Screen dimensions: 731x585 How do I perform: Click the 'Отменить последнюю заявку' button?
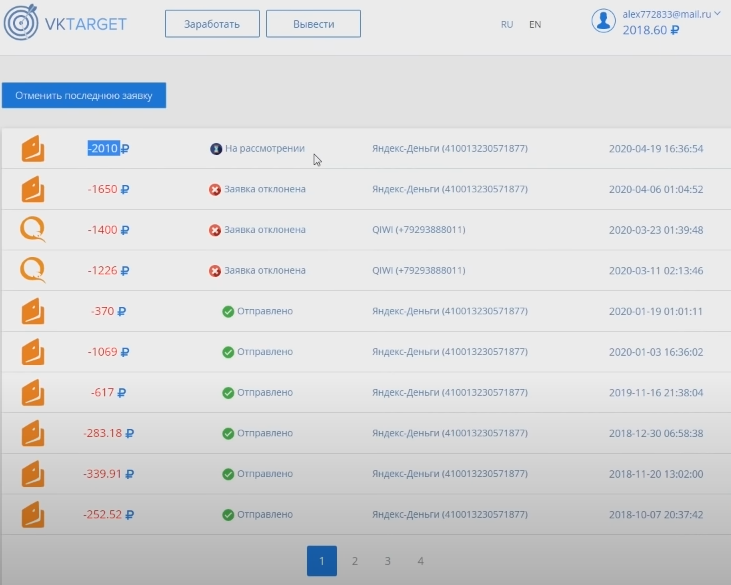(x=84, y=95)
